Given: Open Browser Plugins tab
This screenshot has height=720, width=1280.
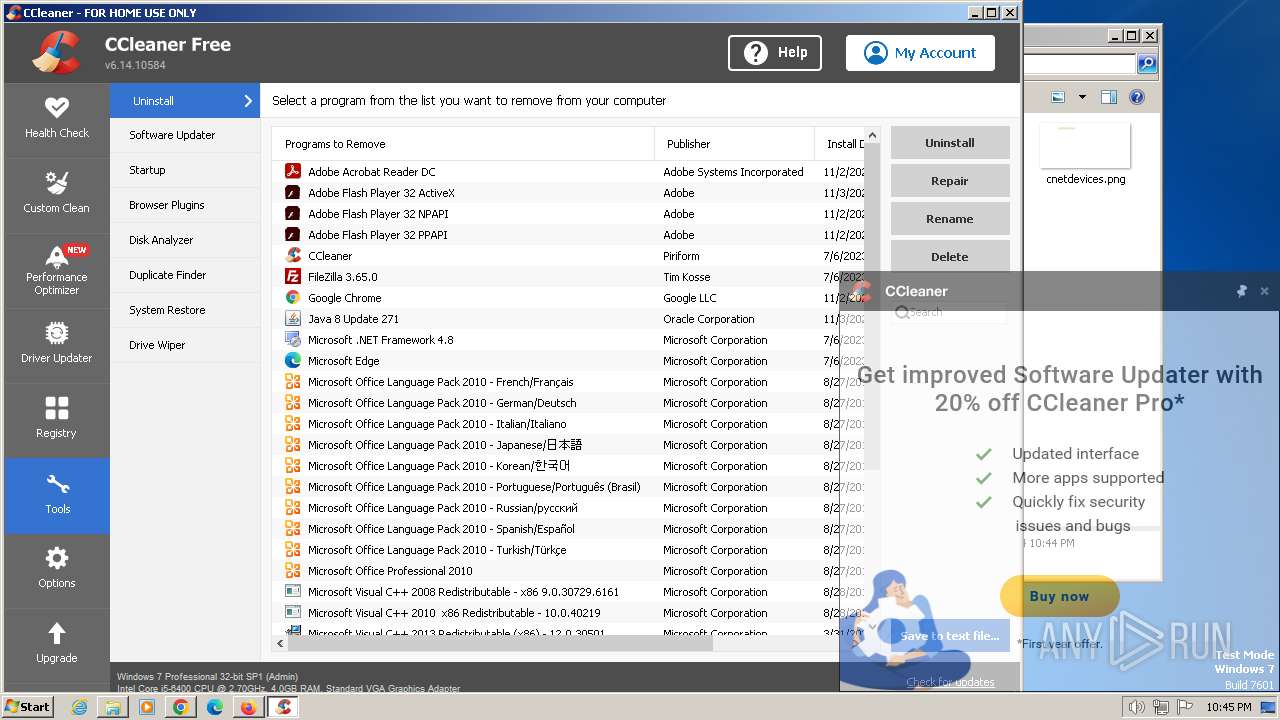Looking at the screenshot, I should click(x=185, y=205).
